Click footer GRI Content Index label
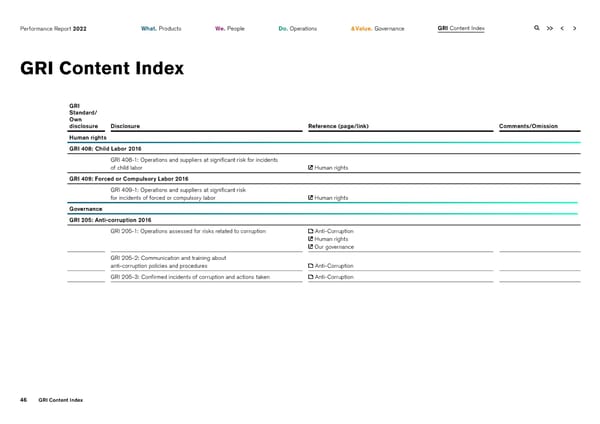 tap(60, 400)
